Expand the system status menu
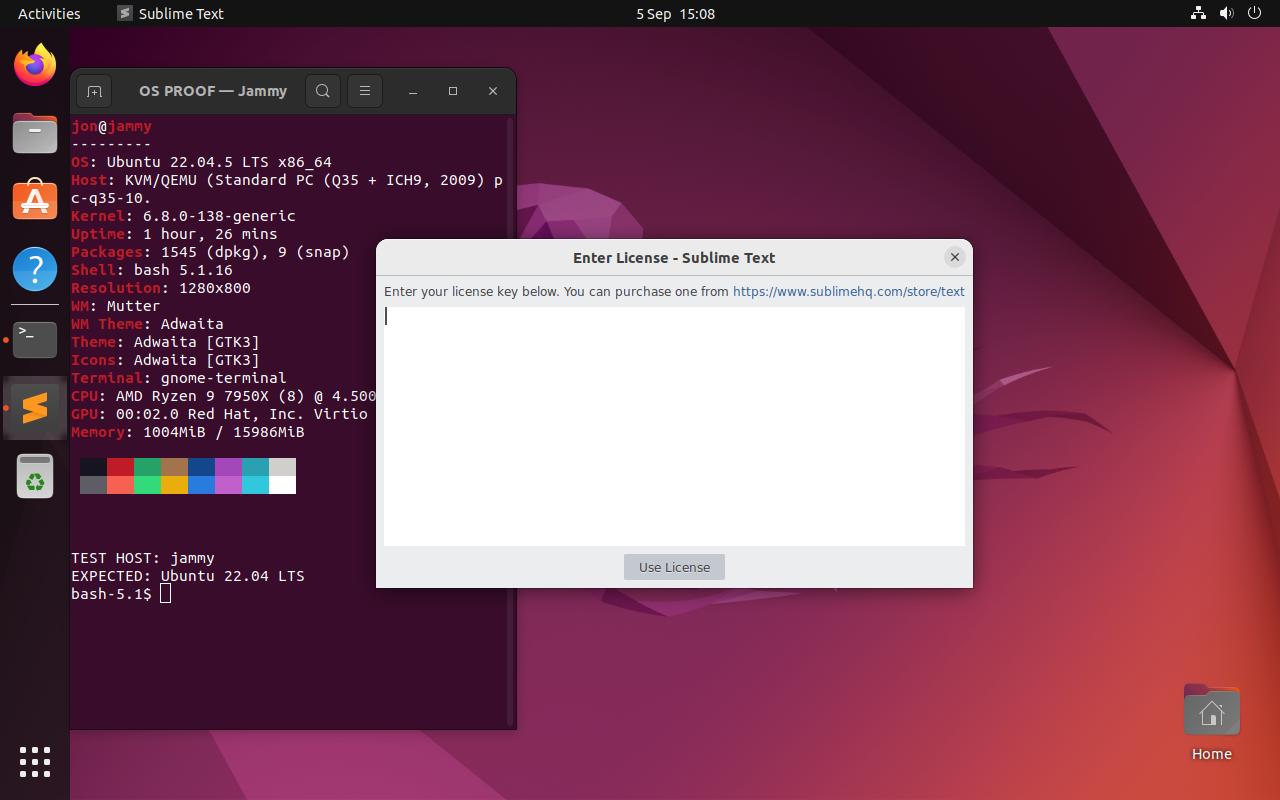The height and width of the screenshot is (800, 1280). click(1226, 14)
